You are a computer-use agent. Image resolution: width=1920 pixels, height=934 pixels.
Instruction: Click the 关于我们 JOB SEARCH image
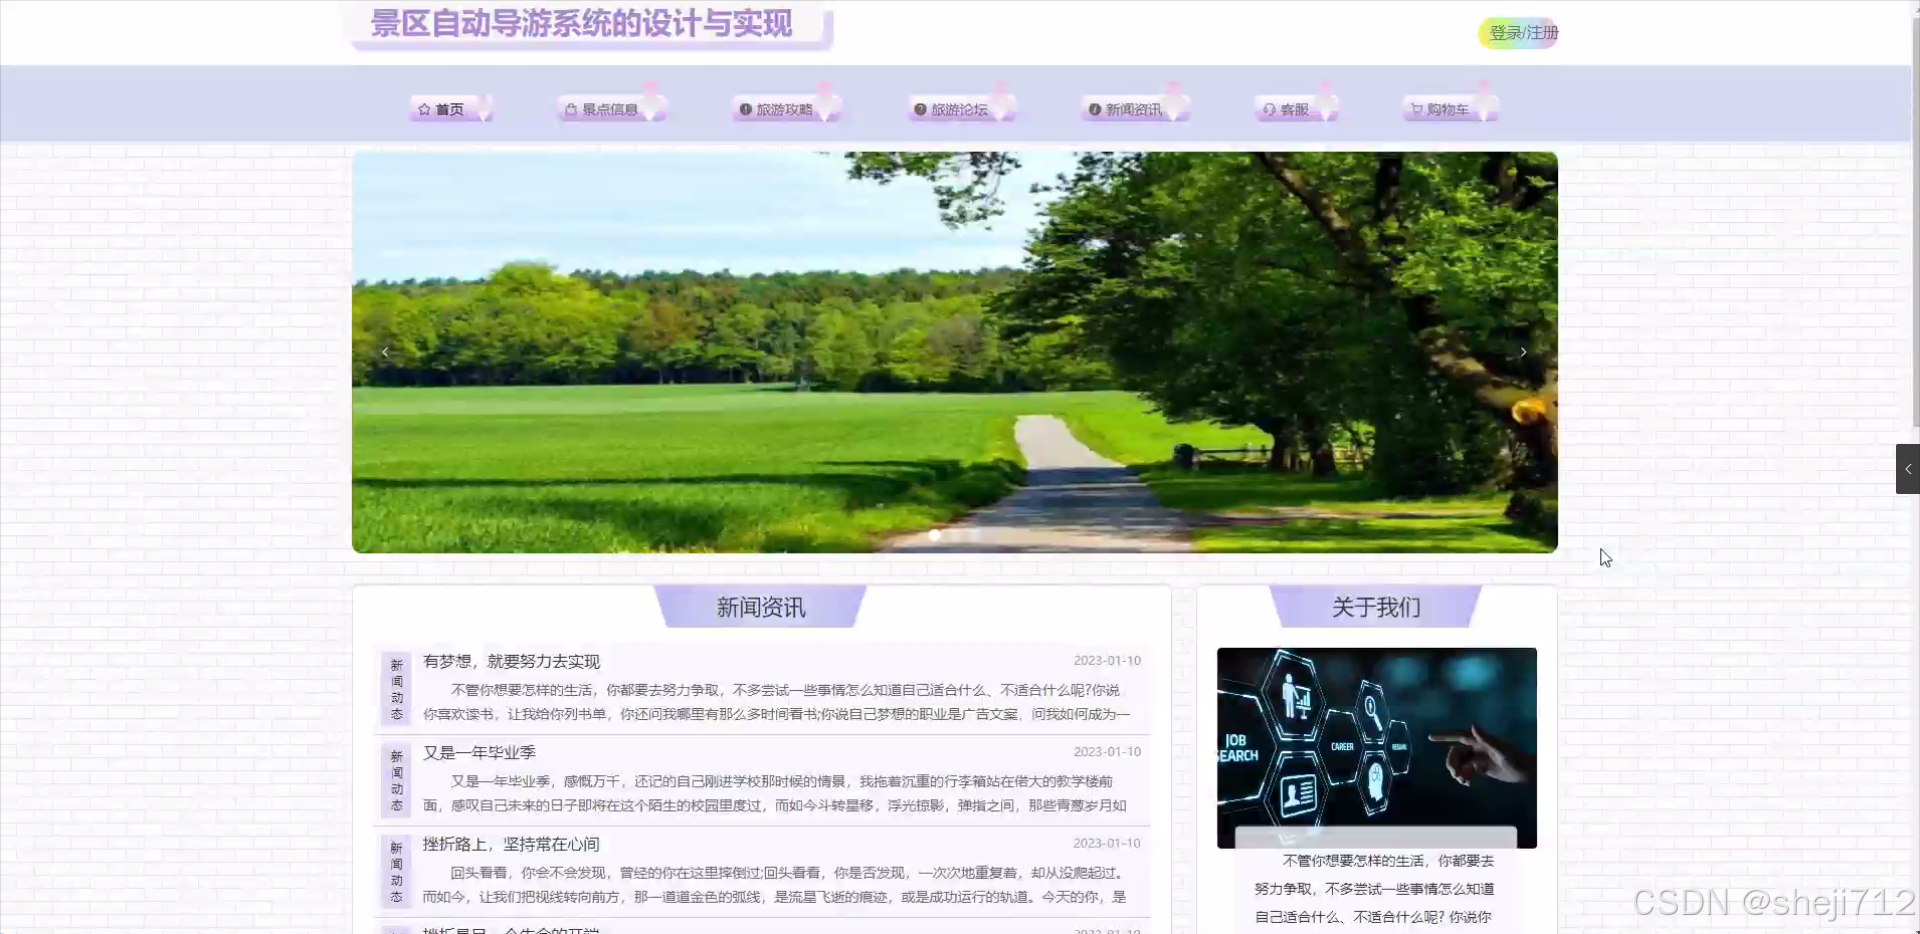click(1376, 747)
